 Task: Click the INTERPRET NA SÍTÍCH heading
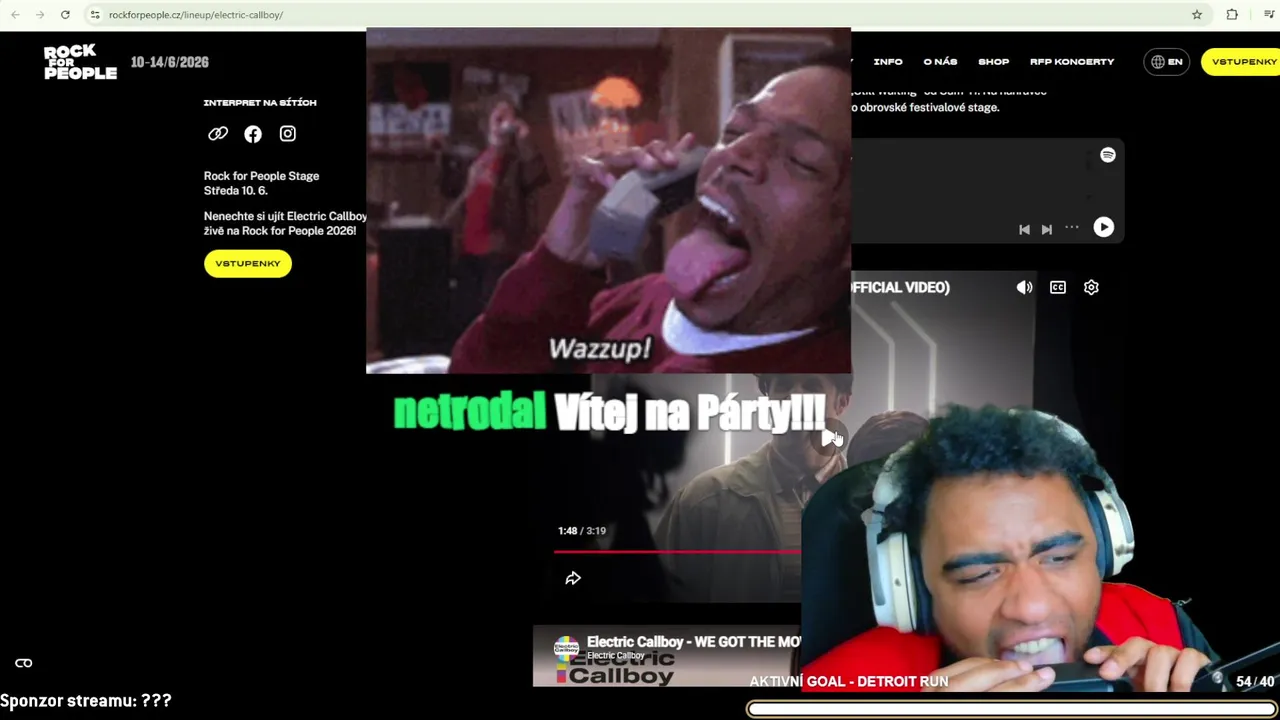tap(260, 103)
